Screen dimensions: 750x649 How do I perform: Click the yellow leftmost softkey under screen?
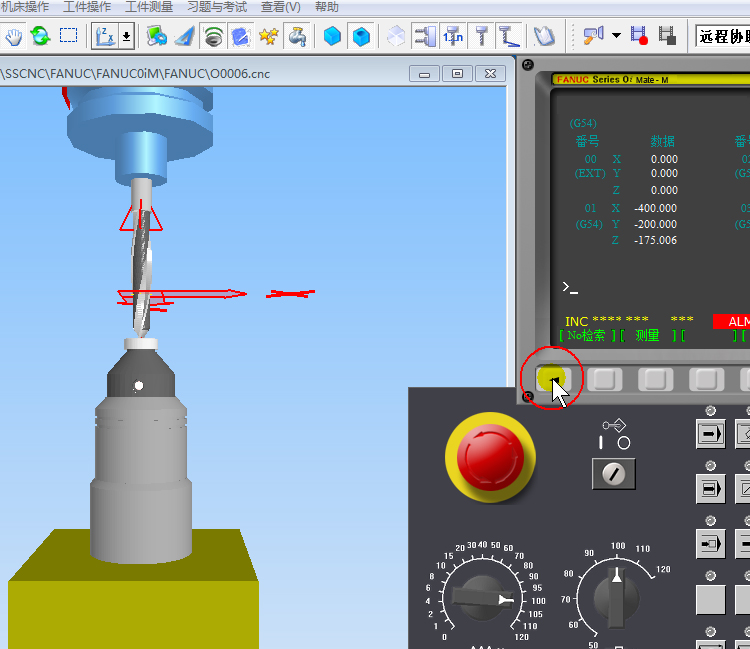[x=553, y=379]
